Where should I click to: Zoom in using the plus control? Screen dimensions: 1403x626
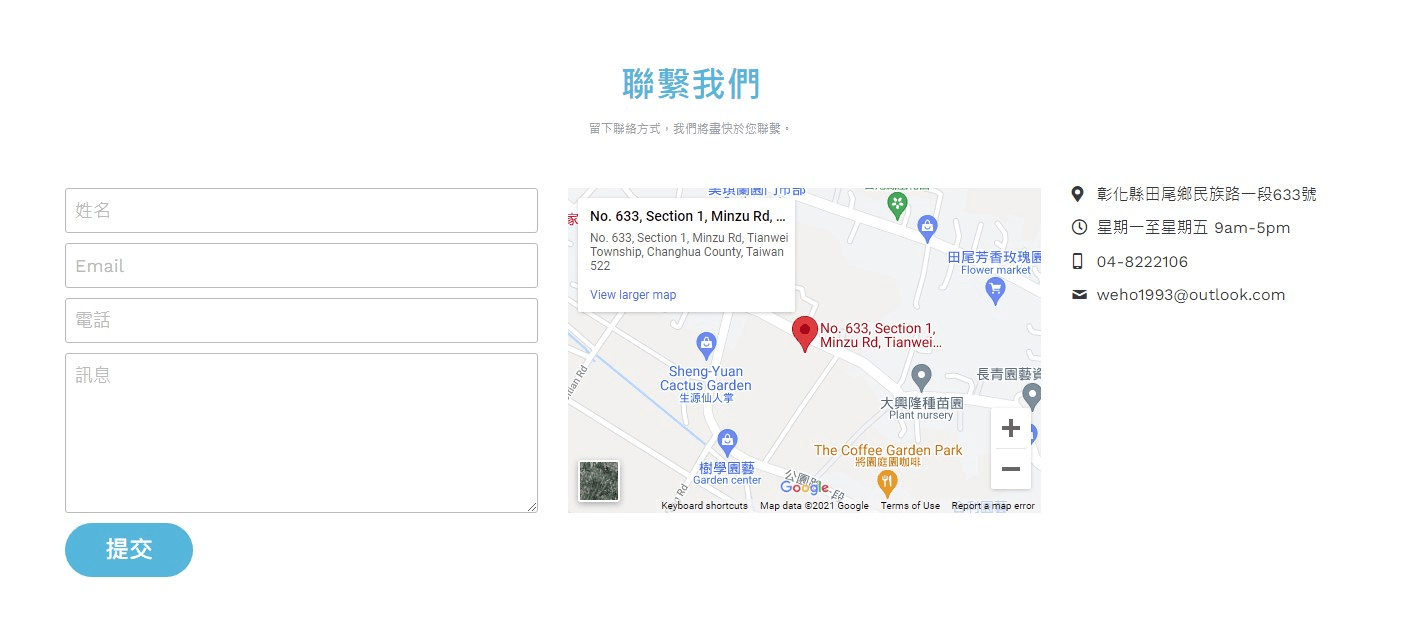pos(1010,428)
